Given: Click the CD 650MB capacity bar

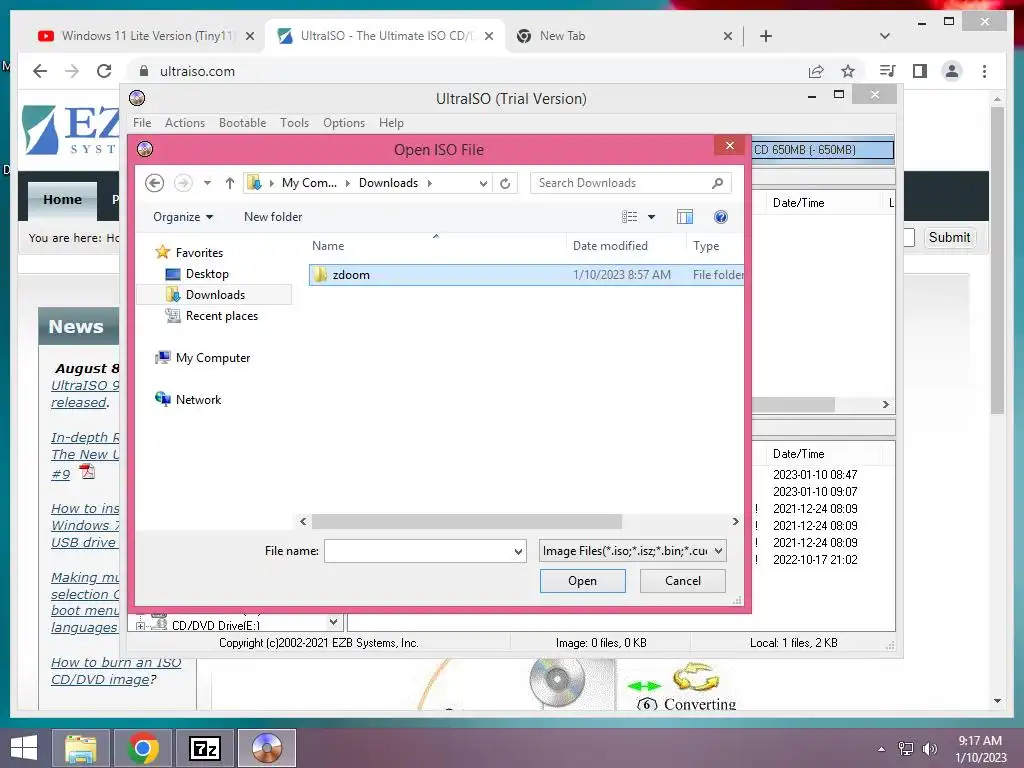Looking at the screenshot, I should 823,150.
